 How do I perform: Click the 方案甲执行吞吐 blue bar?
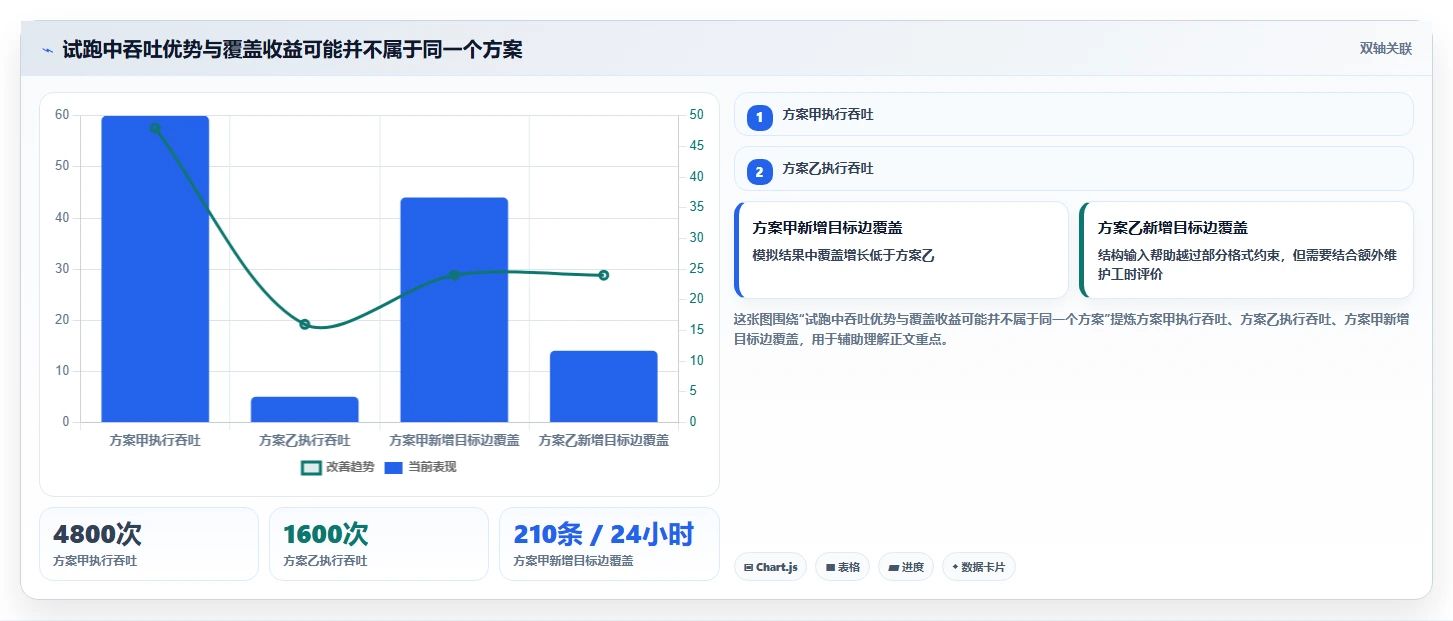155,269
